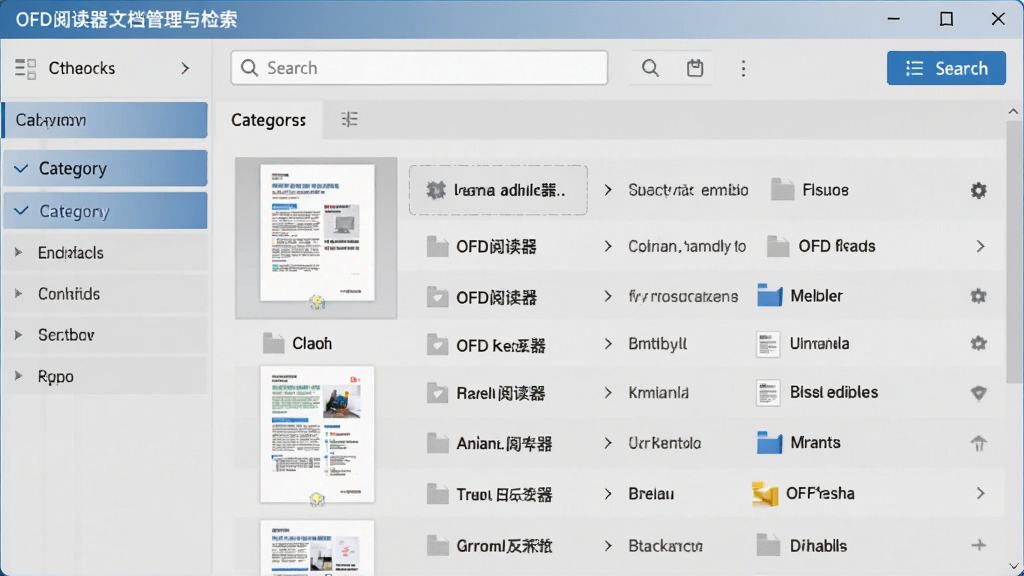This screenshot has height=576, width=1024.
Task: Click the dashed-border first row item with gear icon
Action: [x=498, y=190]
